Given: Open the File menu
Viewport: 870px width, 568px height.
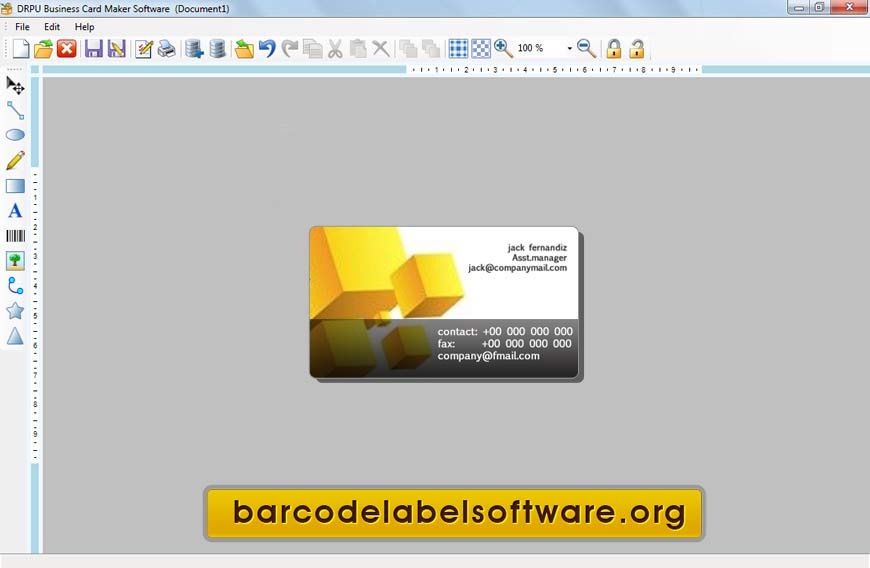Looking at the screenshot, I should coord(22,27).
